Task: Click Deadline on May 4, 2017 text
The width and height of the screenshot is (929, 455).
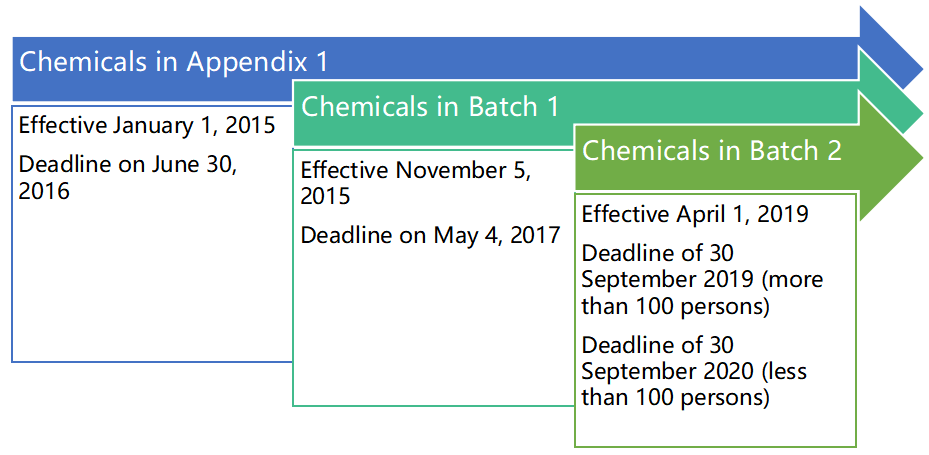Action: [x=430, y=235]
